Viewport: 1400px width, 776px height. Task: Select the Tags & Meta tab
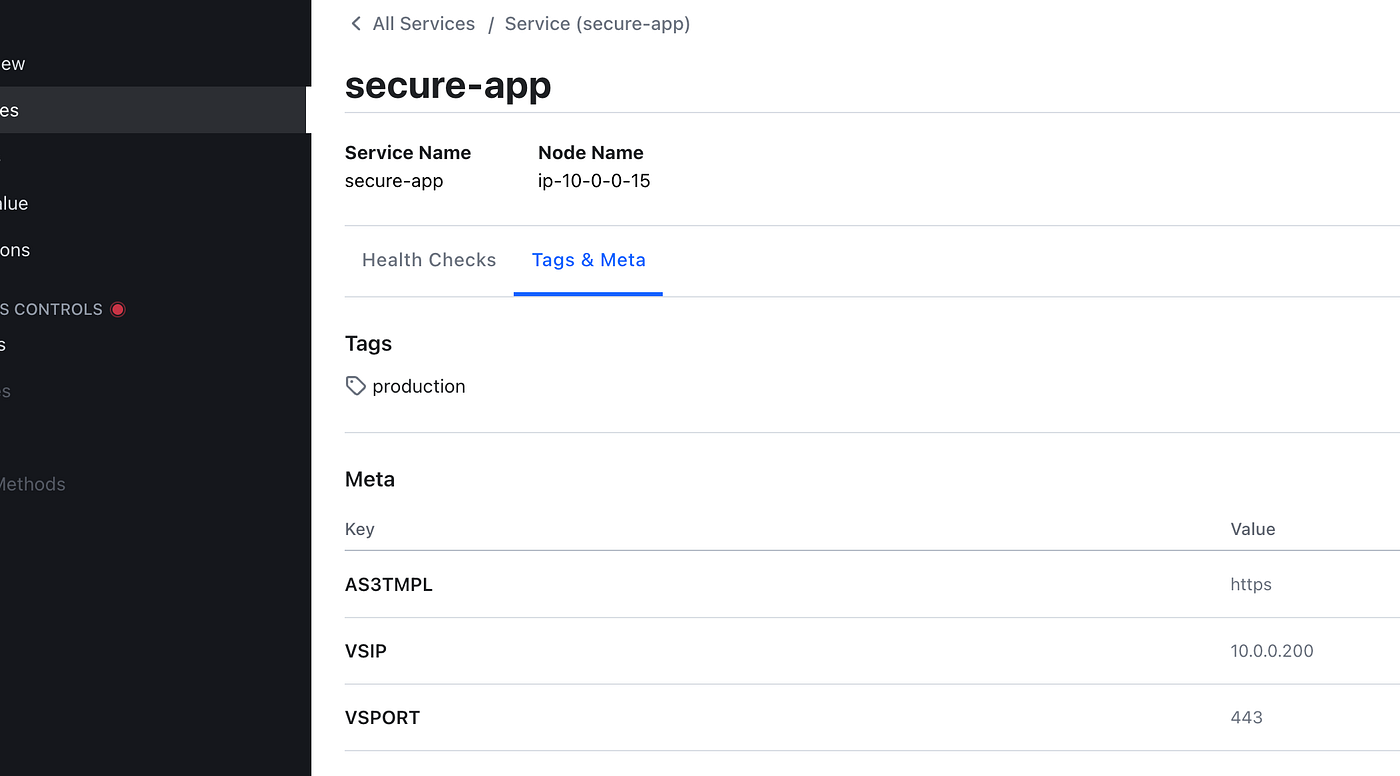[x=588, y=260]
